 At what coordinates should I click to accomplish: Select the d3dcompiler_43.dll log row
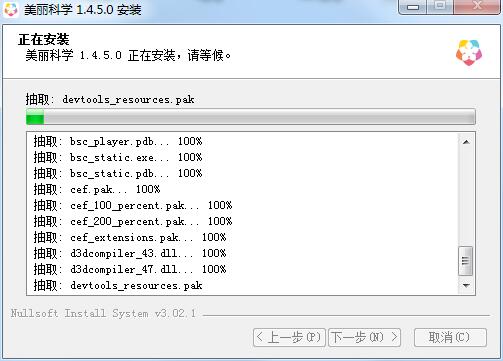click(242, 253)
